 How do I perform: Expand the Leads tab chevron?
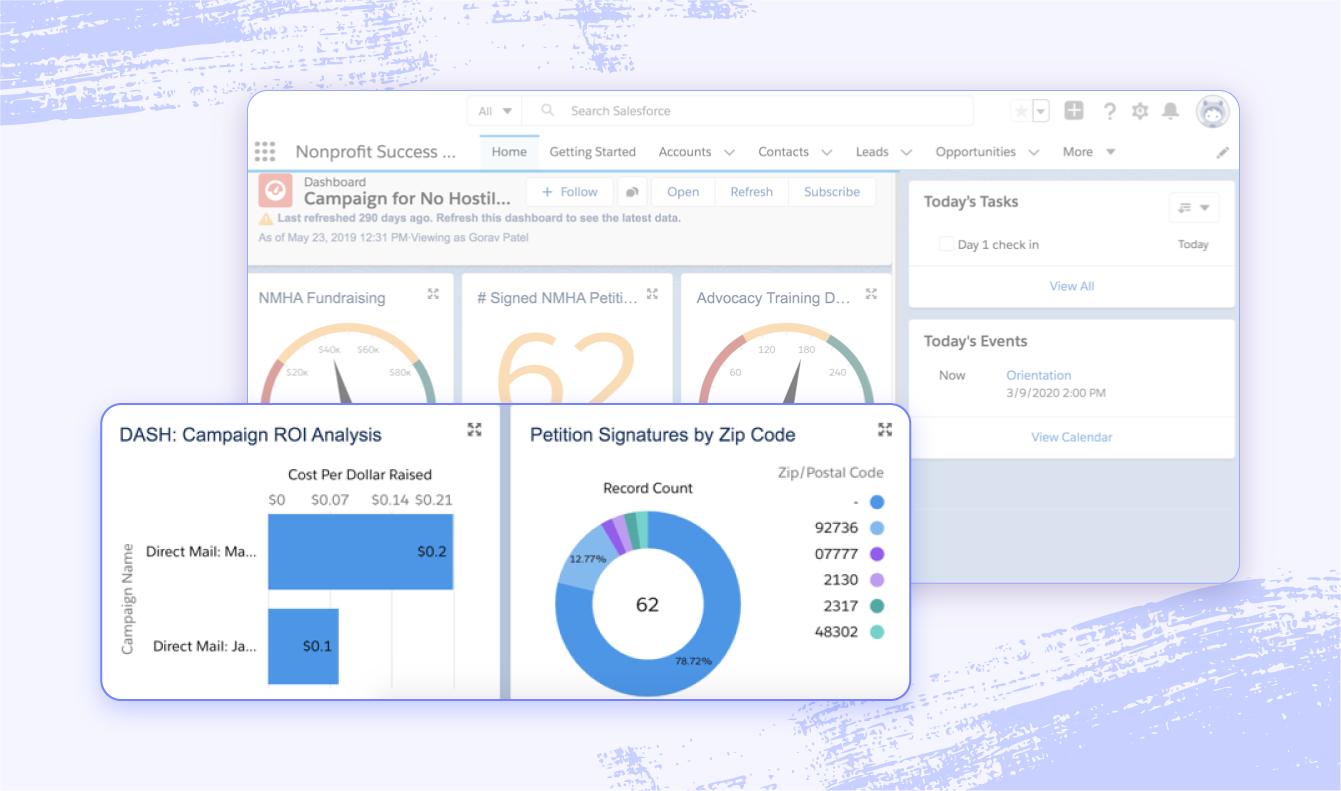(x=907, y=153)
